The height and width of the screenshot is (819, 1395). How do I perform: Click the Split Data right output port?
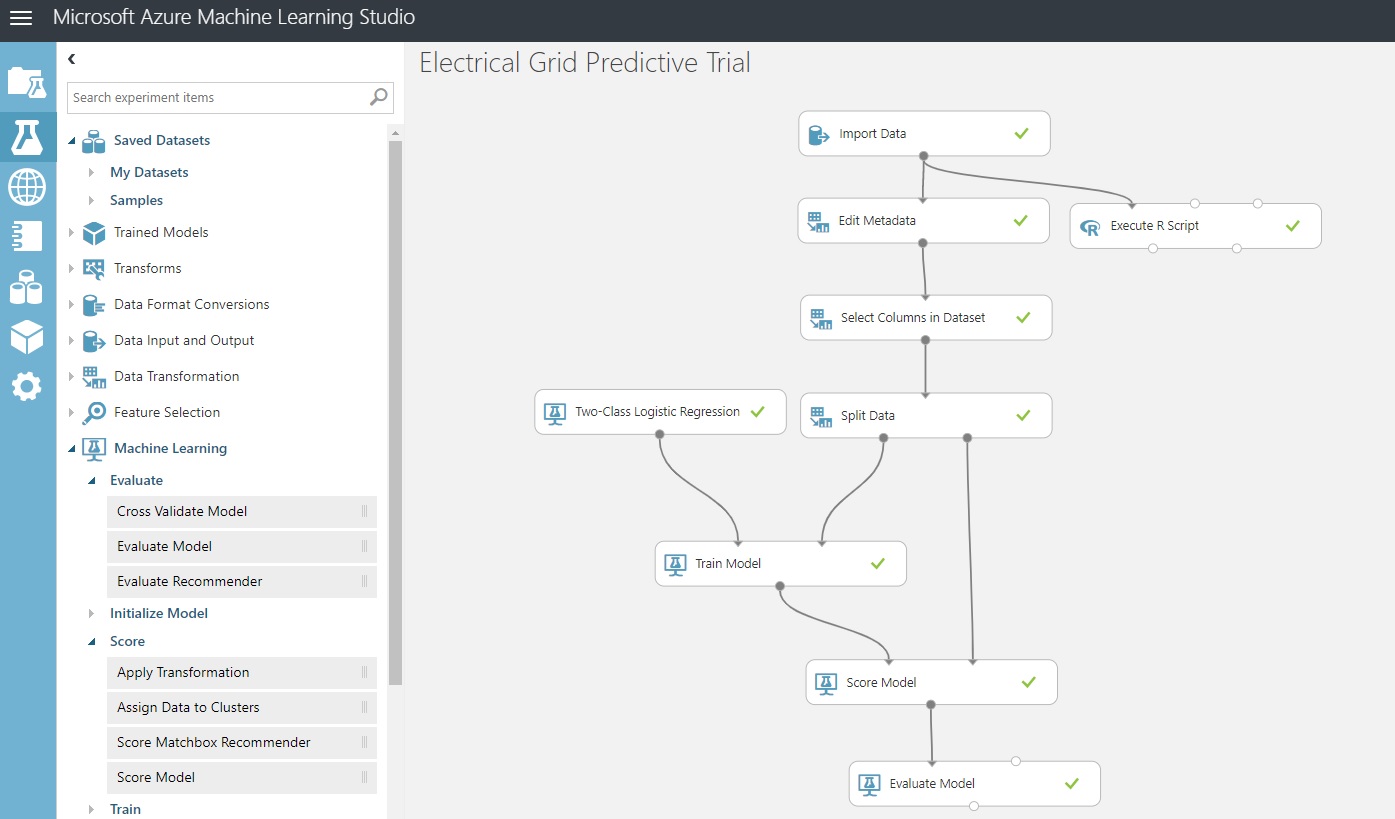point(967,438)
